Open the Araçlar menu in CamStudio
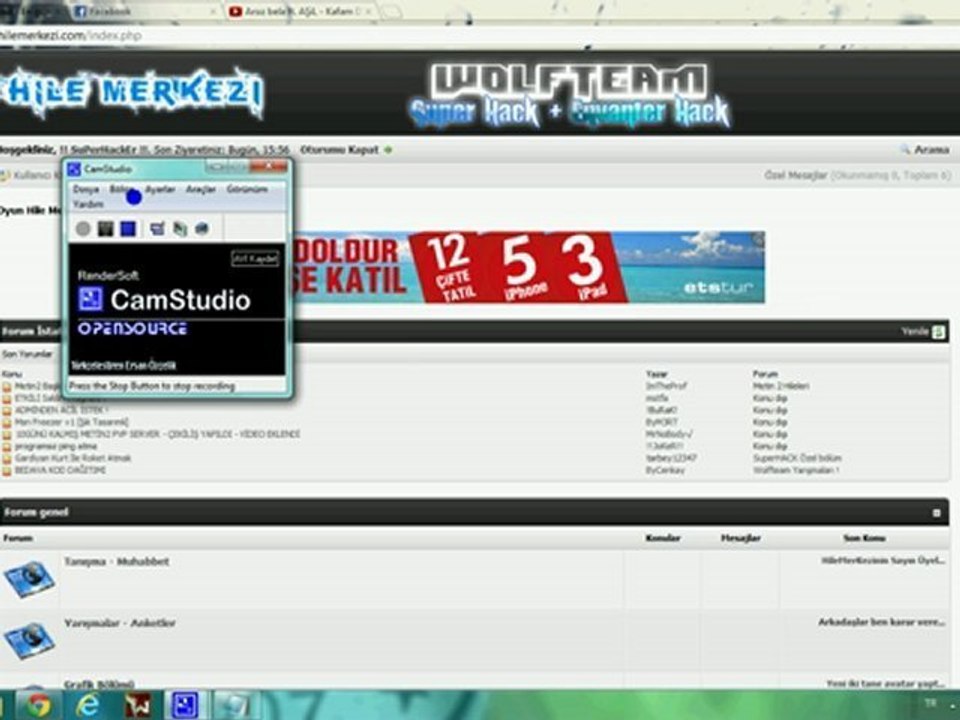 (201, 189)
